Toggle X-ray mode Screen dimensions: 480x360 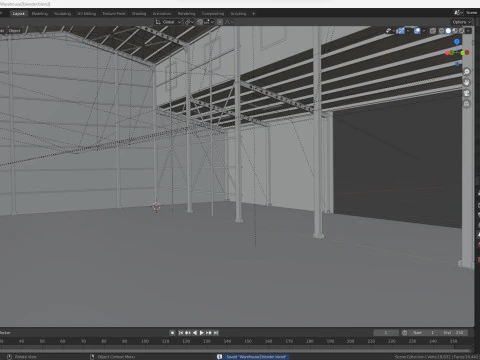tap(433, 31)
